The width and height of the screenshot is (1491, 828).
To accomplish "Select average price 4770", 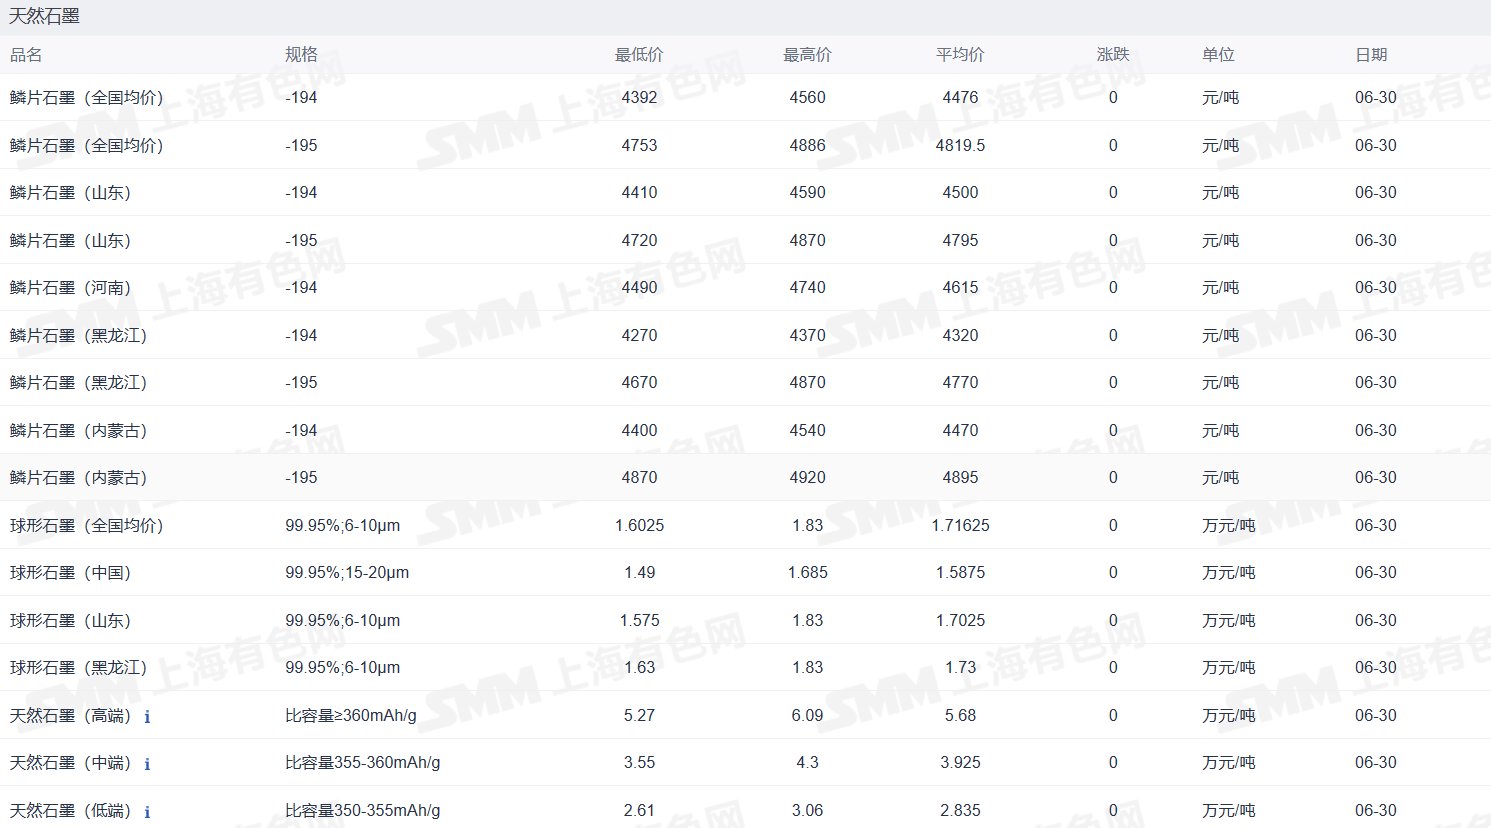I will coord(960,382).
